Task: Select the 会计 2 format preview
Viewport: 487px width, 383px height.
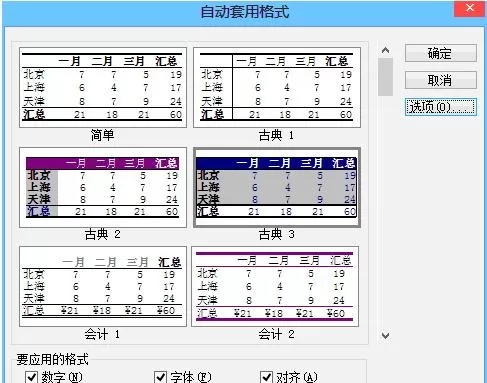Action: click(x=275, y=287)
